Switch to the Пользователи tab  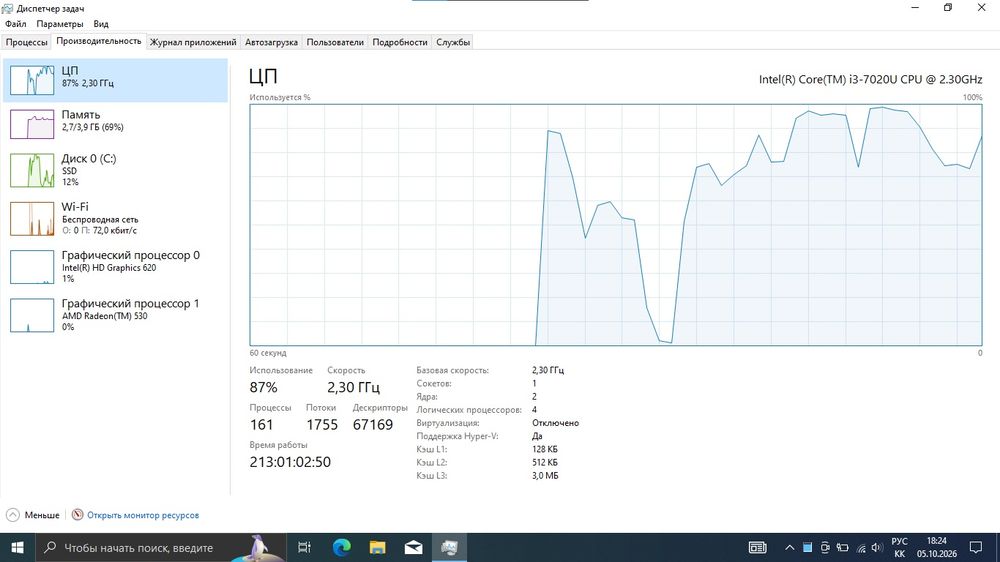335,42
